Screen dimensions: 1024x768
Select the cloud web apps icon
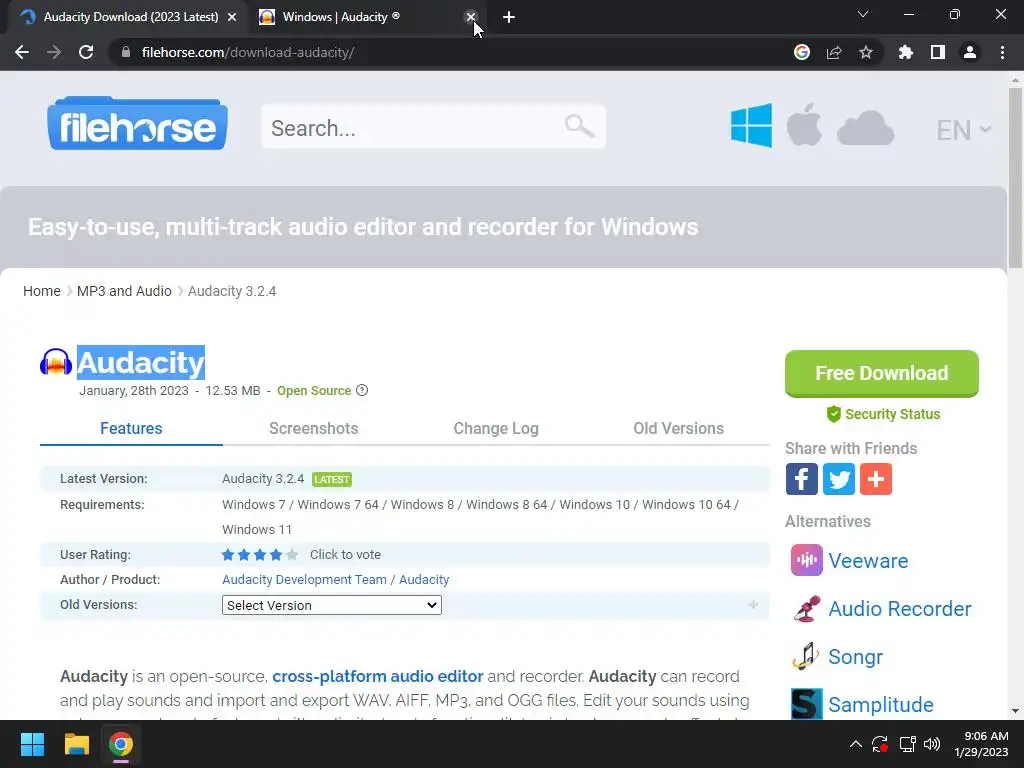865,128
